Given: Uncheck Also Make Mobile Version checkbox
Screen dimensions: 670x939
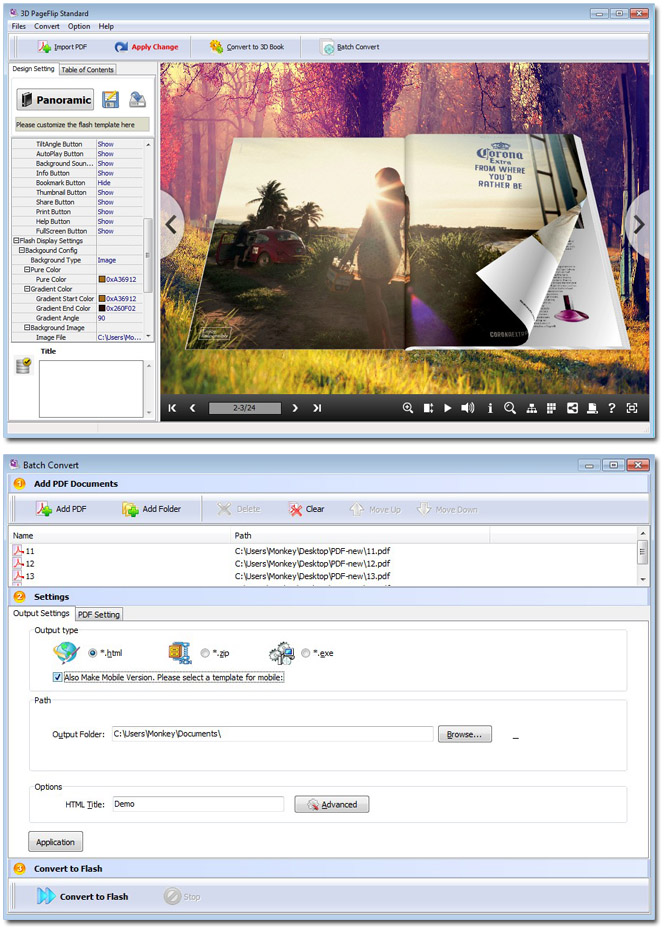Looking at the screenshot, I should click(x=57, y=677).
